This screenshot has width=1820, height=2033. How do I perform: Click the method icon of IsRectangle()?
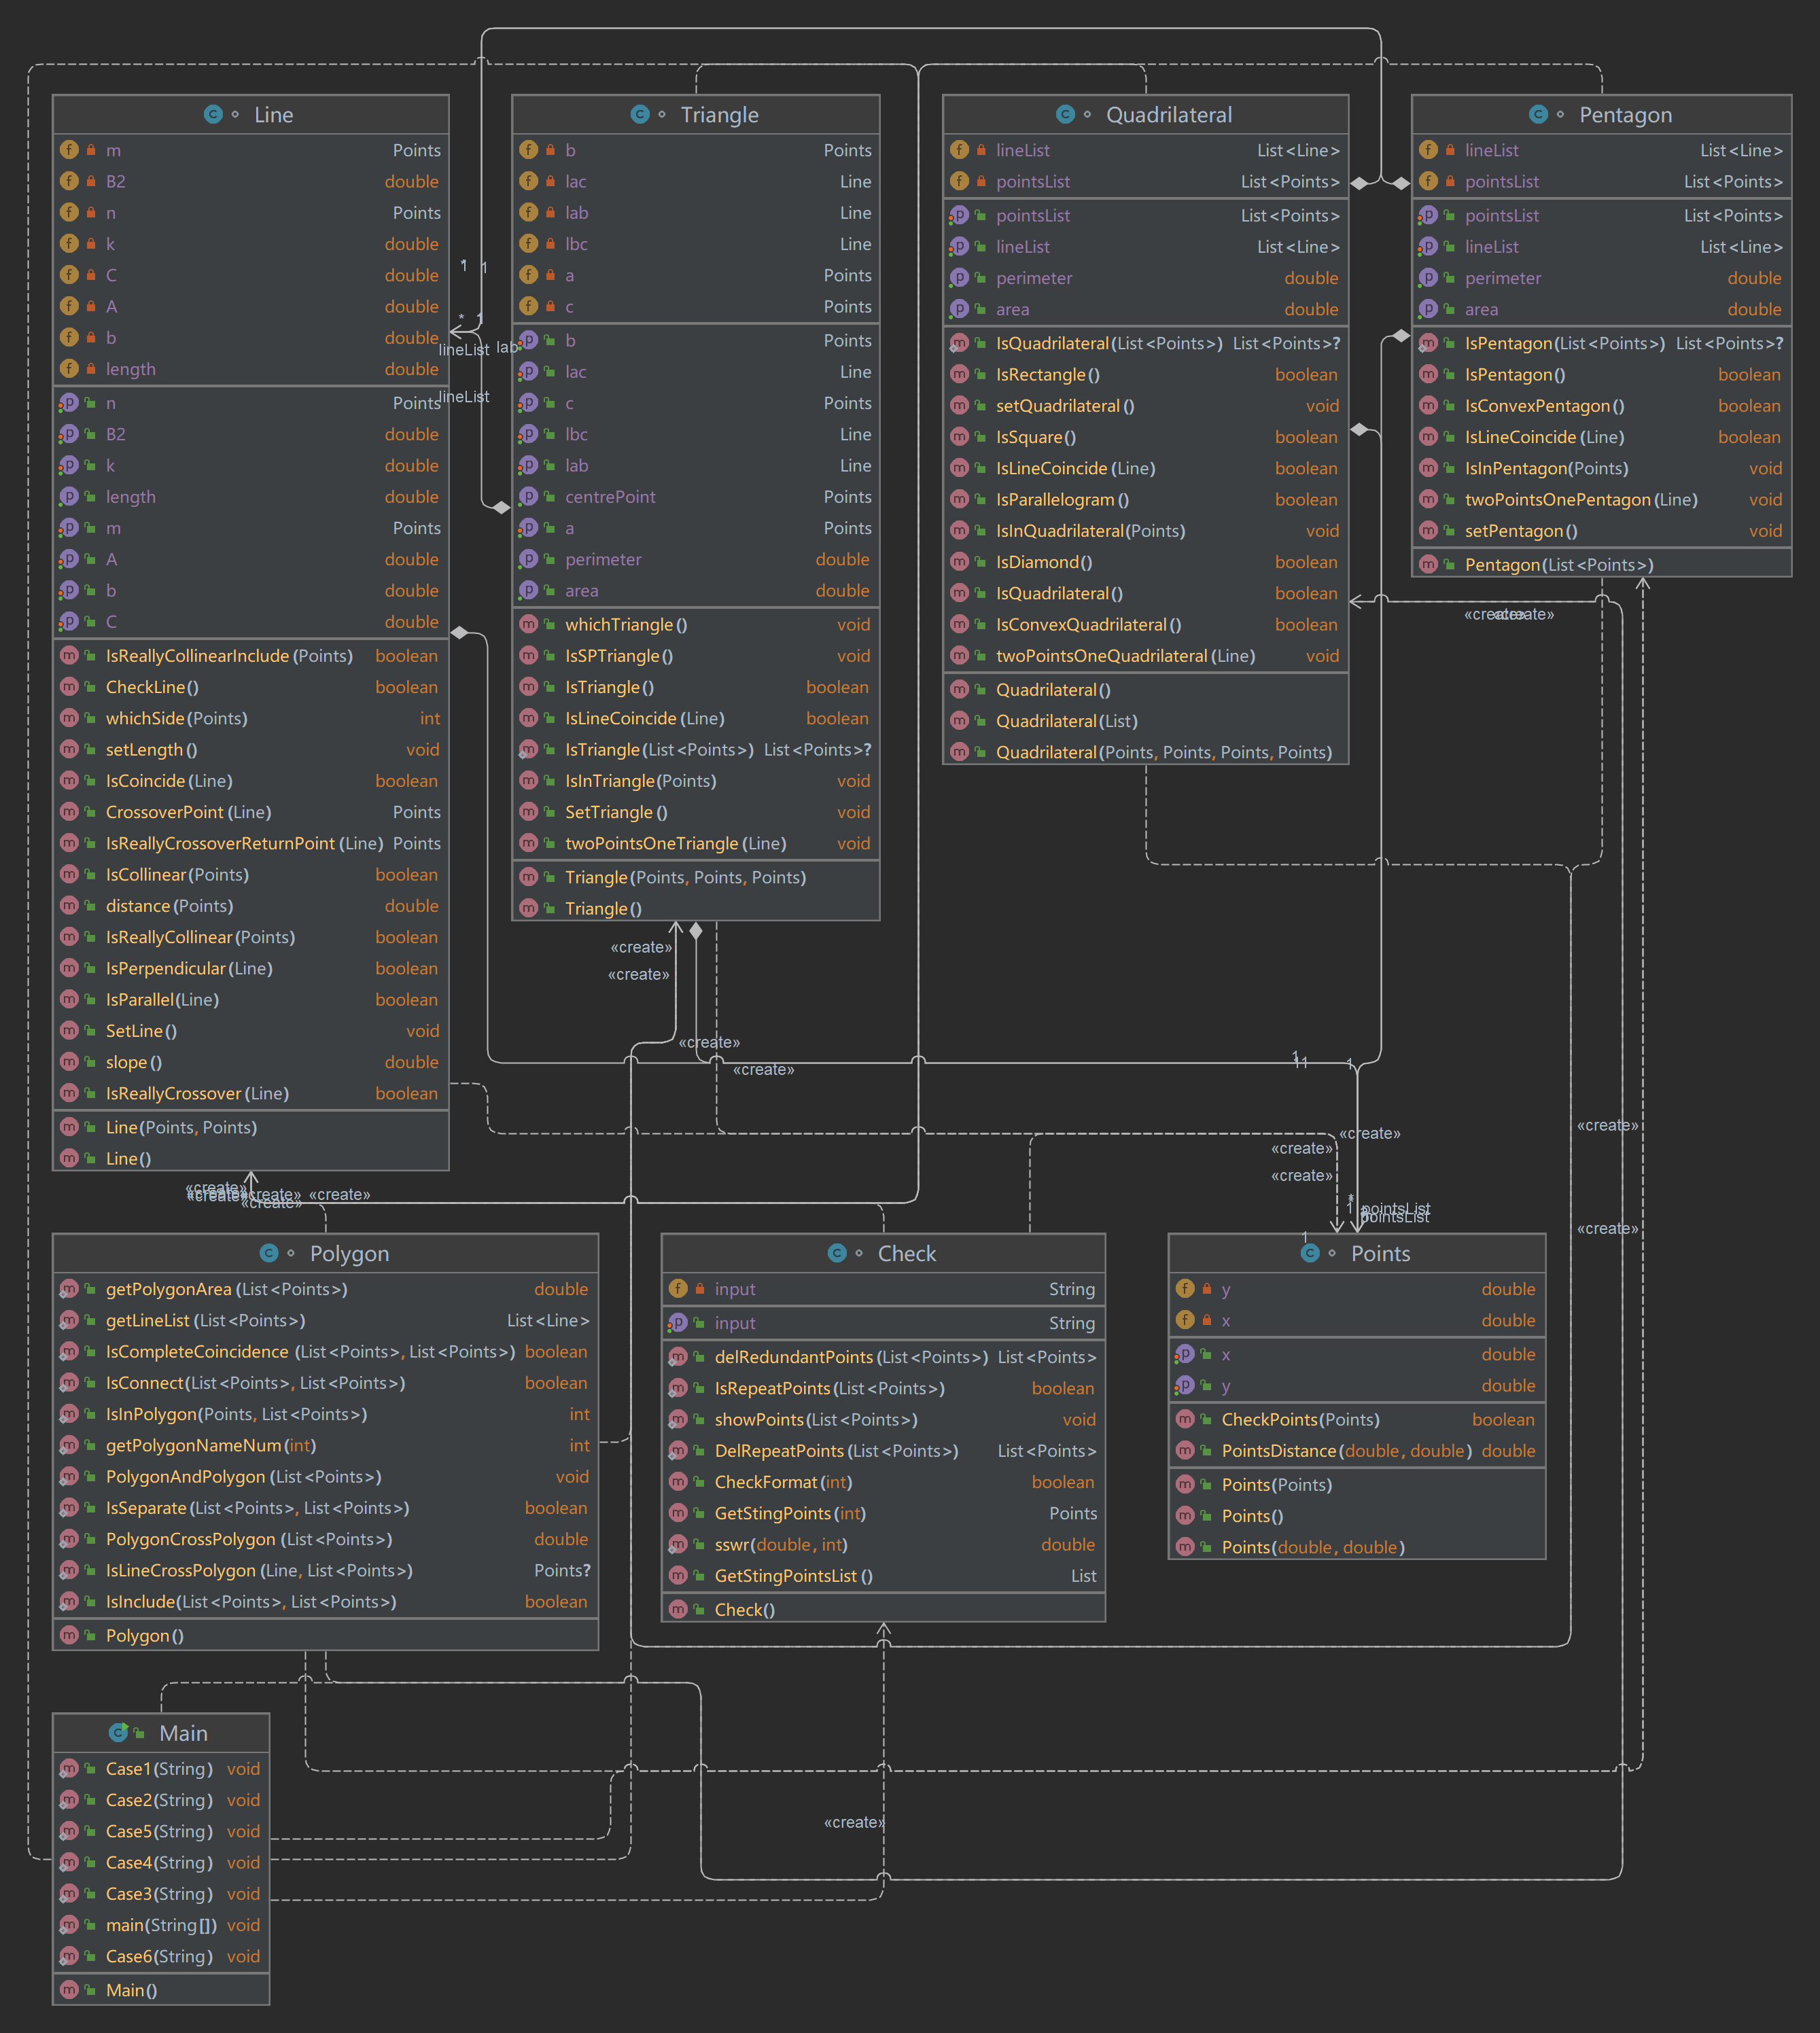[x=959, y=374]
